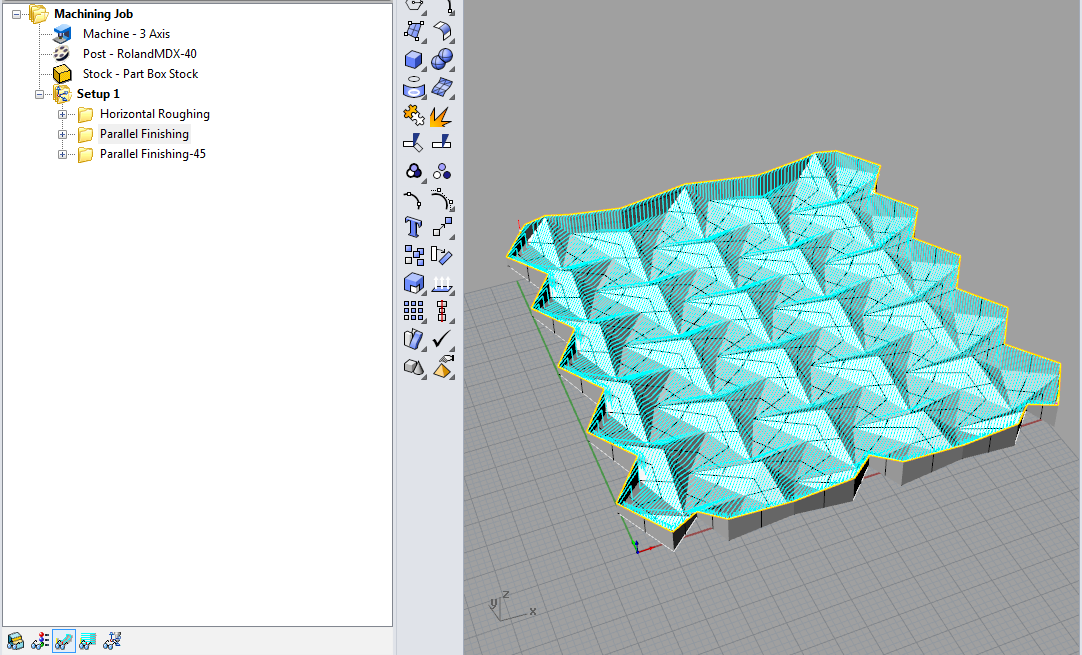Select Post - RolandMDX-40 entry

pos(139,54)
